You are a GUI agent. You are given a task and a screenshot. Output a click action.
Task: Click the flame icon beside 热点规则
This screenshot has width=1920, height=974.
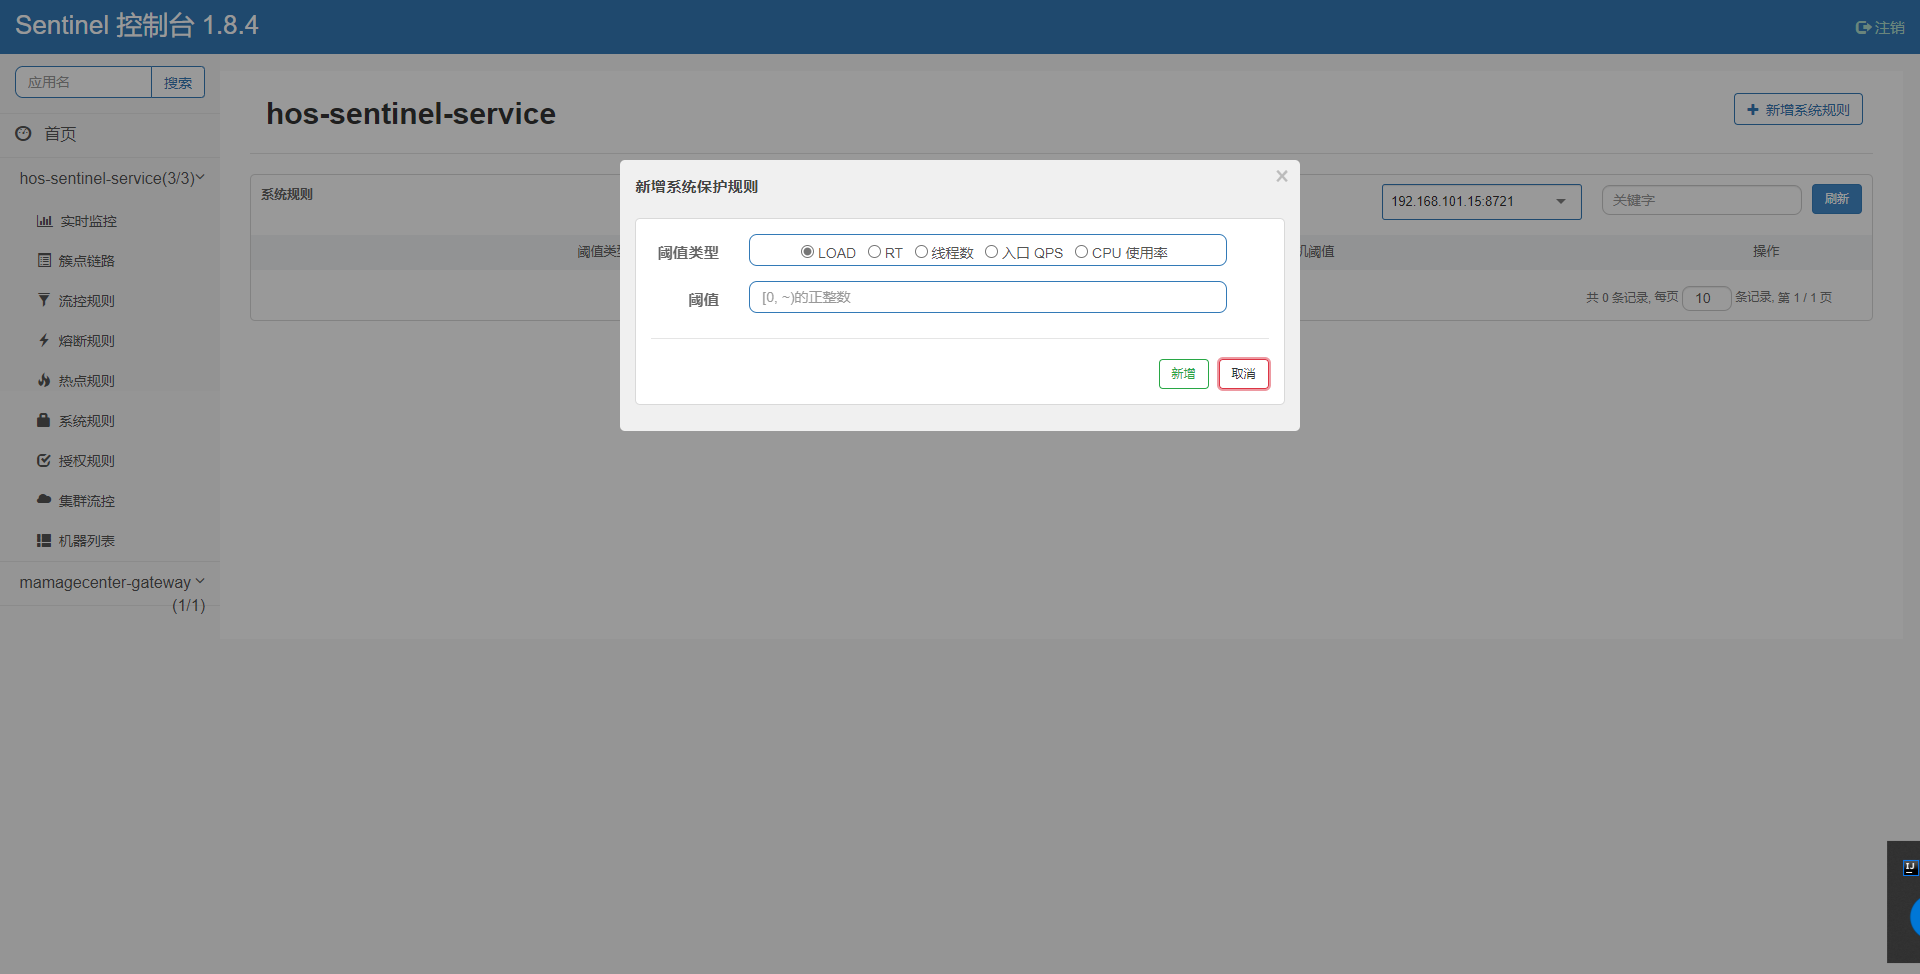pos(44,381)
